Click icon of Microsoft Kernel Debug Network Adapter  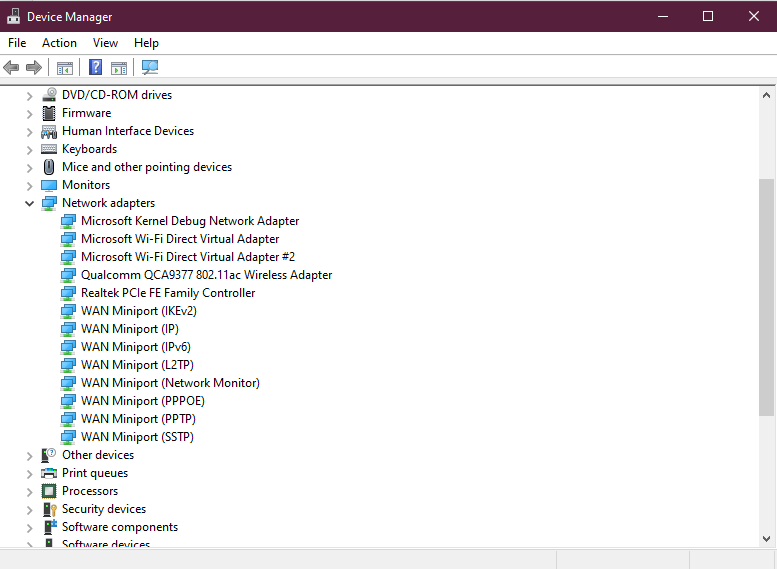click(x=68, y=221)
